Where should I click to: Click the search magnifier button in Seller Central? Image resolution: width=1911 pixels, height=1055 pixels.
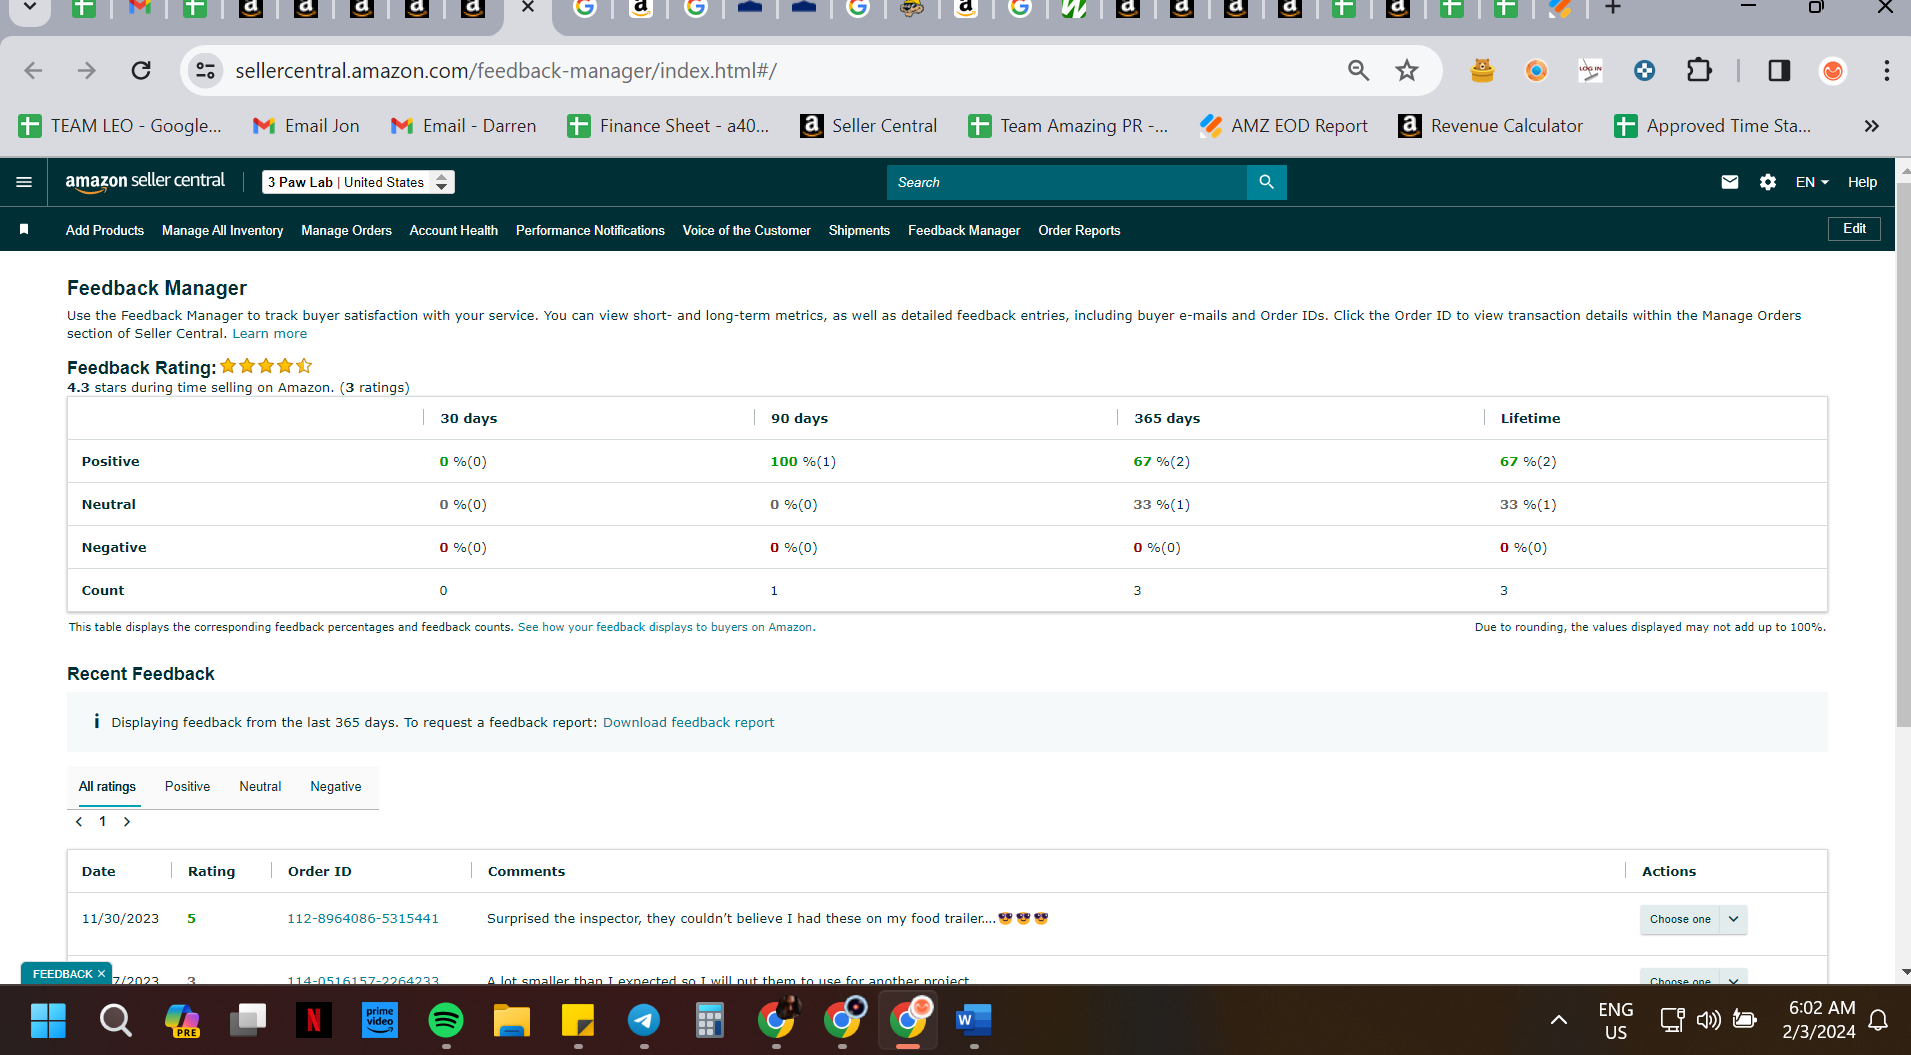[1266, 182]
